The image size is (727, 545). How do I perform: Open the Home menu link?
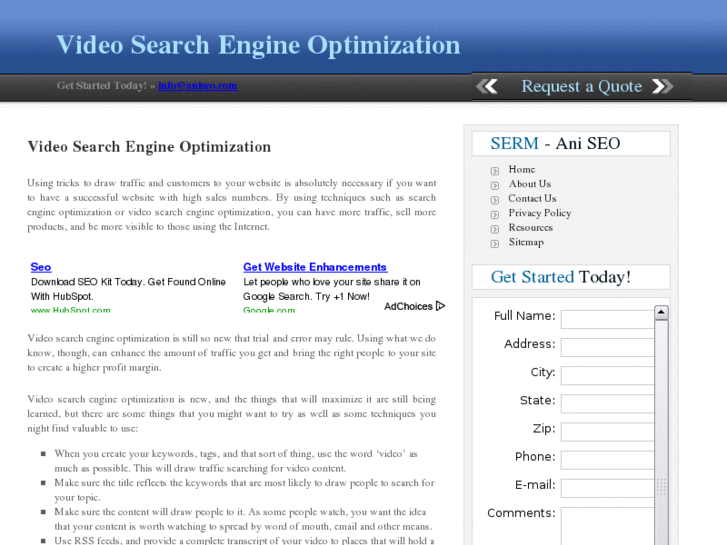coord(522,169)
